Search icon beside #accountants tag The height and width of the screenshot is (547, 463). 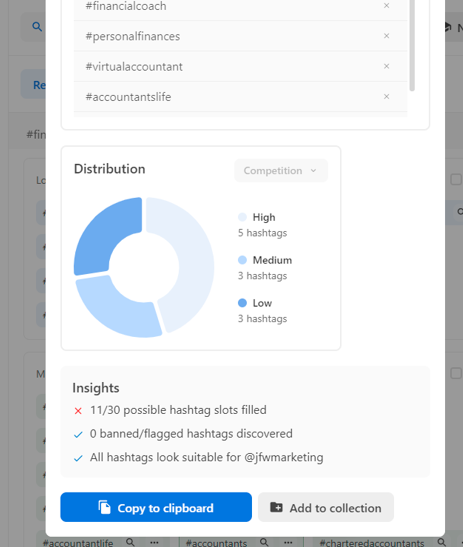(264, 542)
